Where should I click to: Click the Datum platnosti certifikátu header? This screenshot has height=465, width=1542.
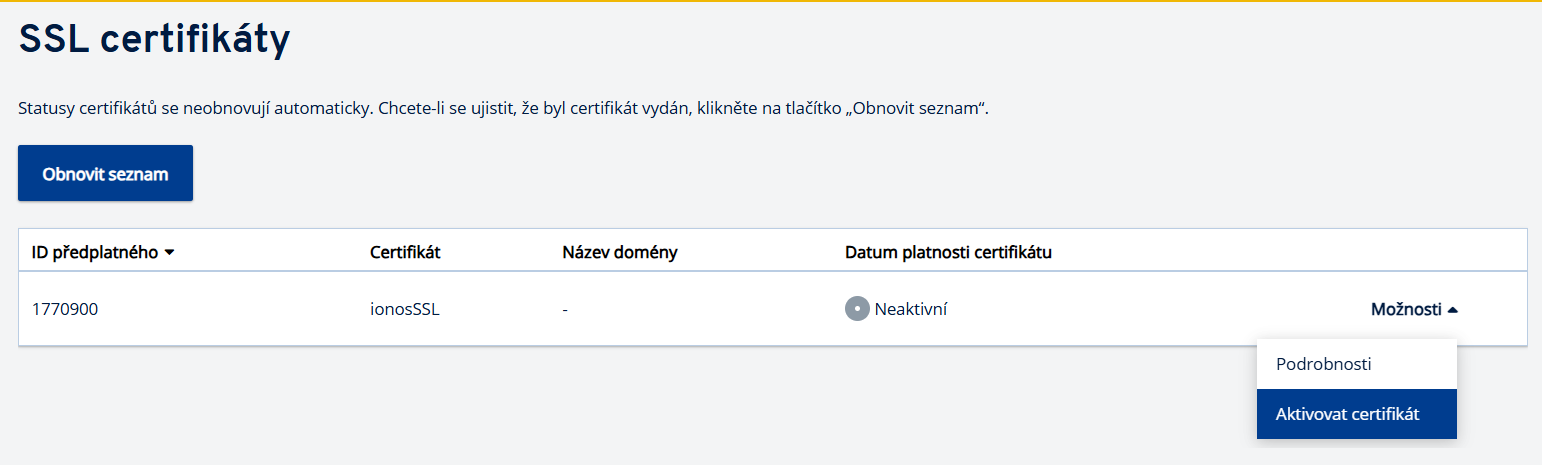948,252
